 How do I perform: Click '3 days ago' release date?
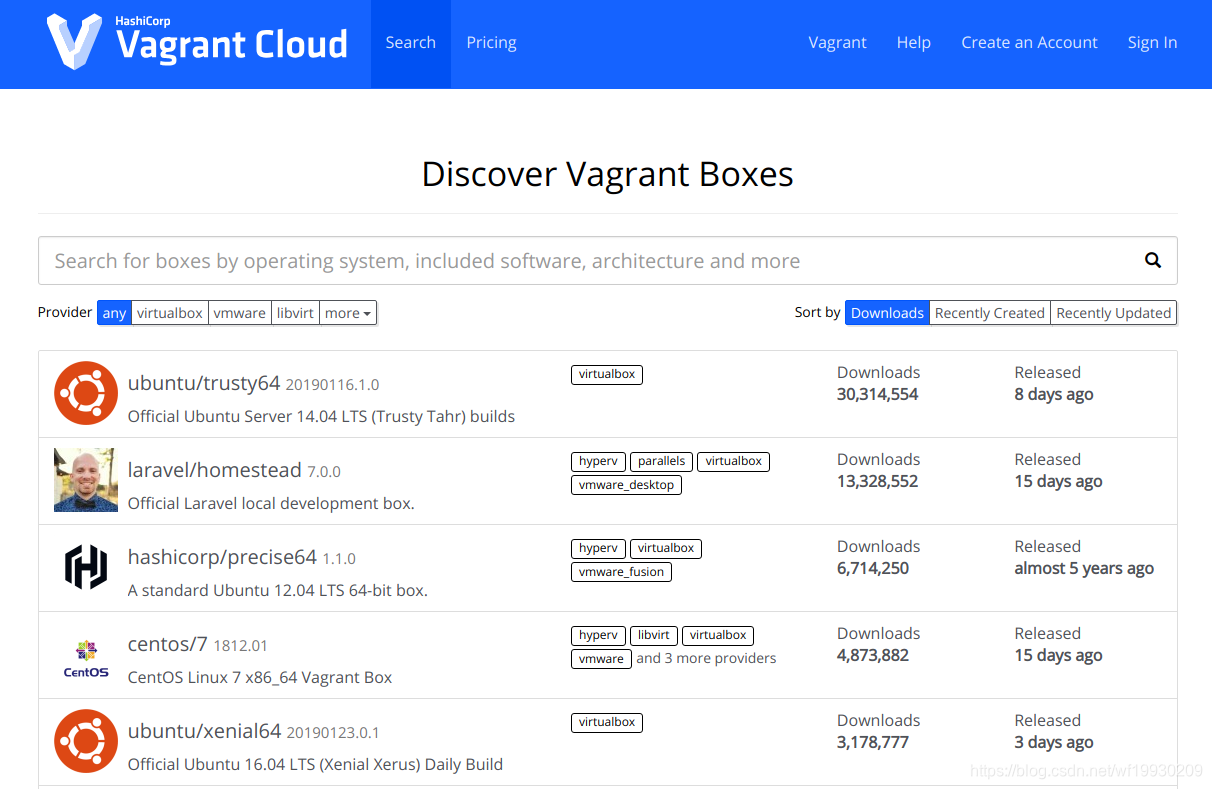pyautogui.click(x=1054, y=742)
